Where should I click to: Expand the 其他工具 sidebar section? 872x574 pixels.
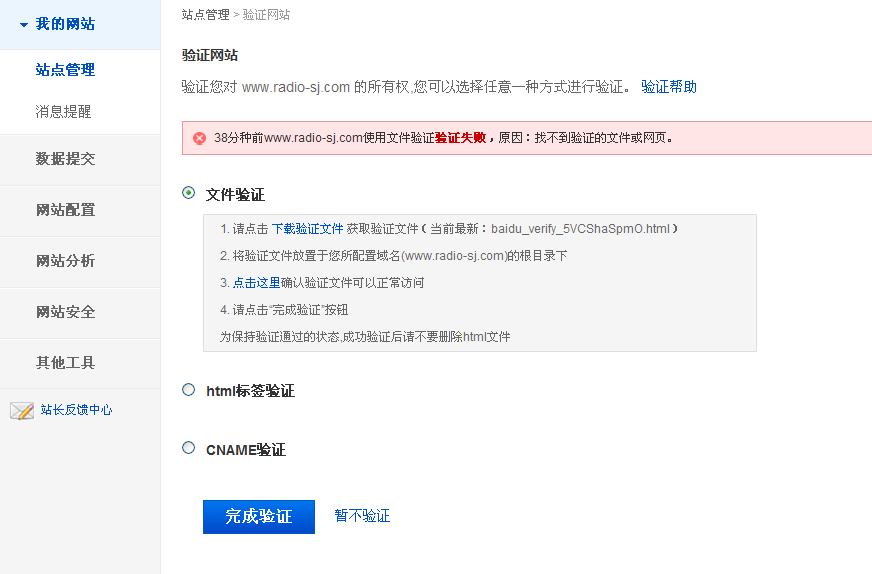click(65, 363)
